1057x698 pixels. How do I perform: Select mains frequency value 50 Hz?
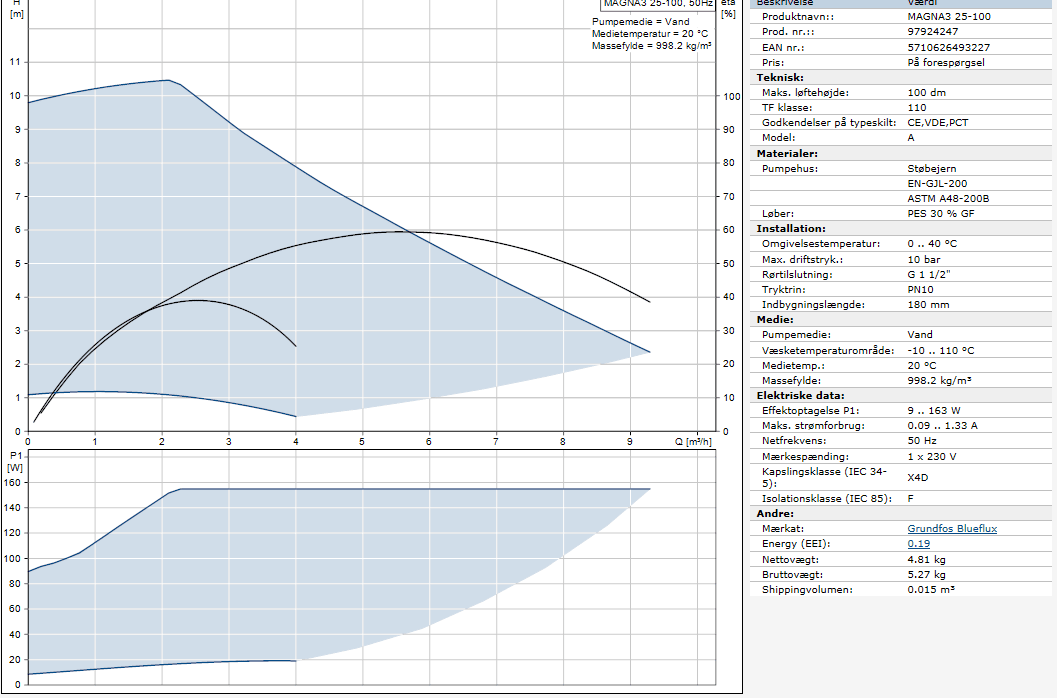922,440
